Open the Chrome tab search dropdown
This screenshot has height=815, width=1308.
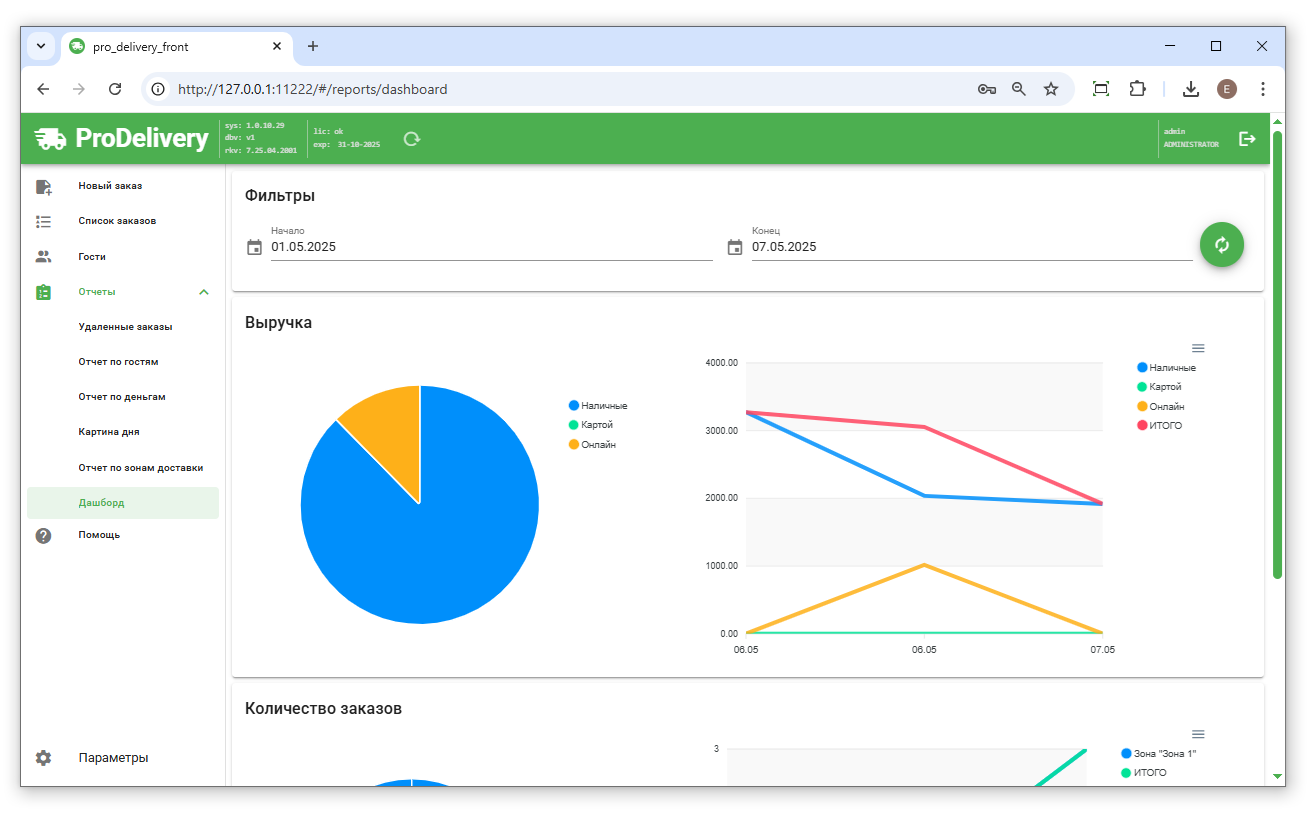point(41,46)
